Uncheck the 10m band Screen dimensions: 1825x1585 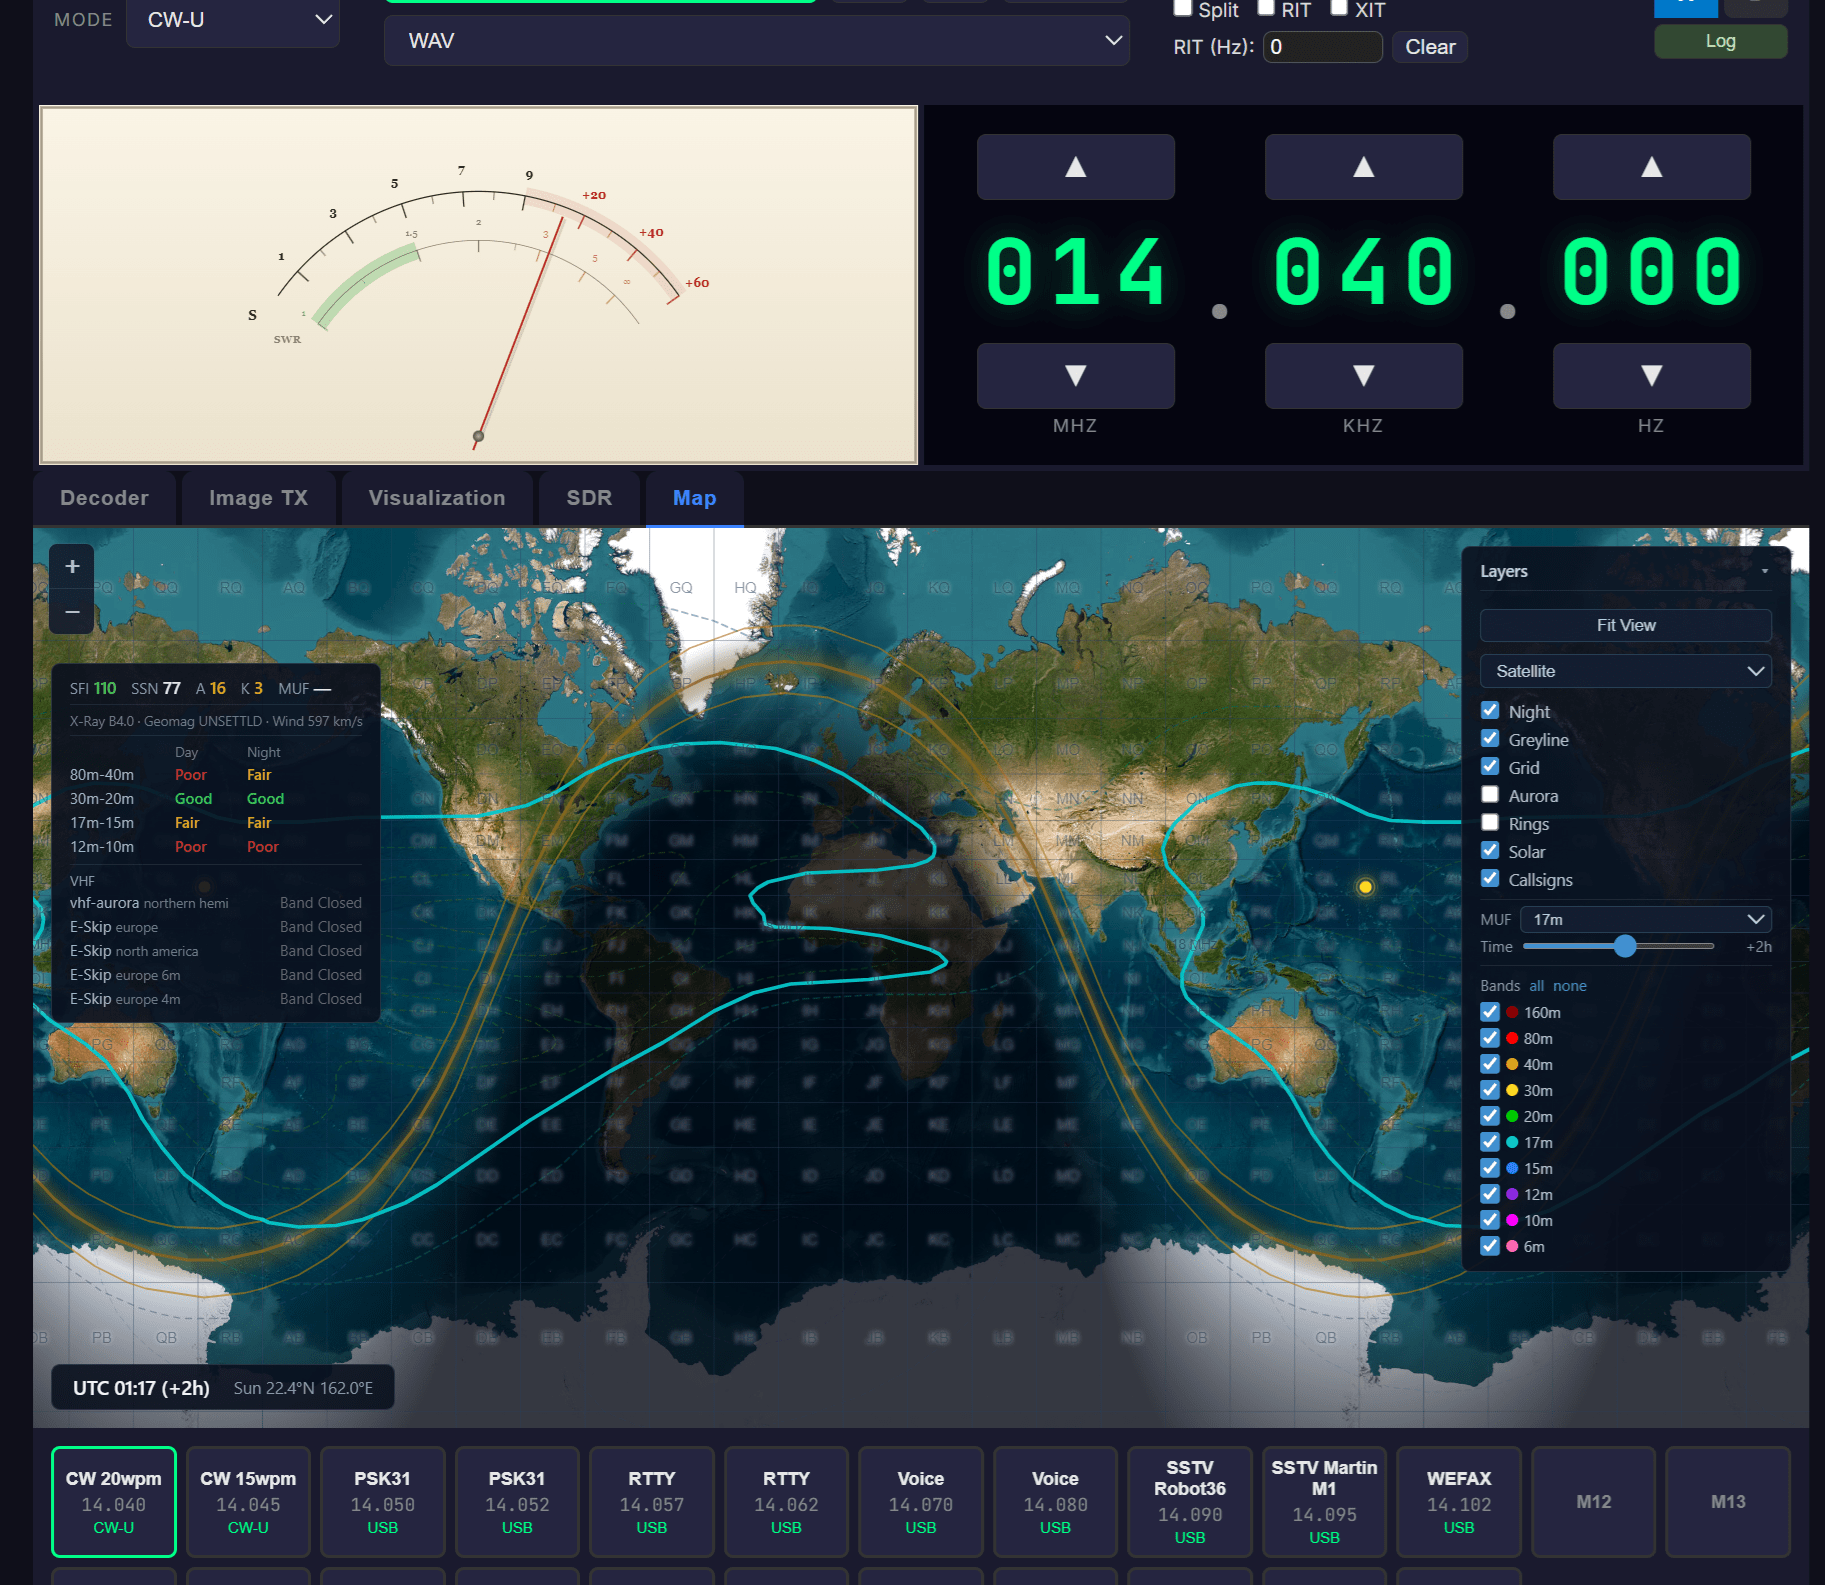point(1490,1219)
